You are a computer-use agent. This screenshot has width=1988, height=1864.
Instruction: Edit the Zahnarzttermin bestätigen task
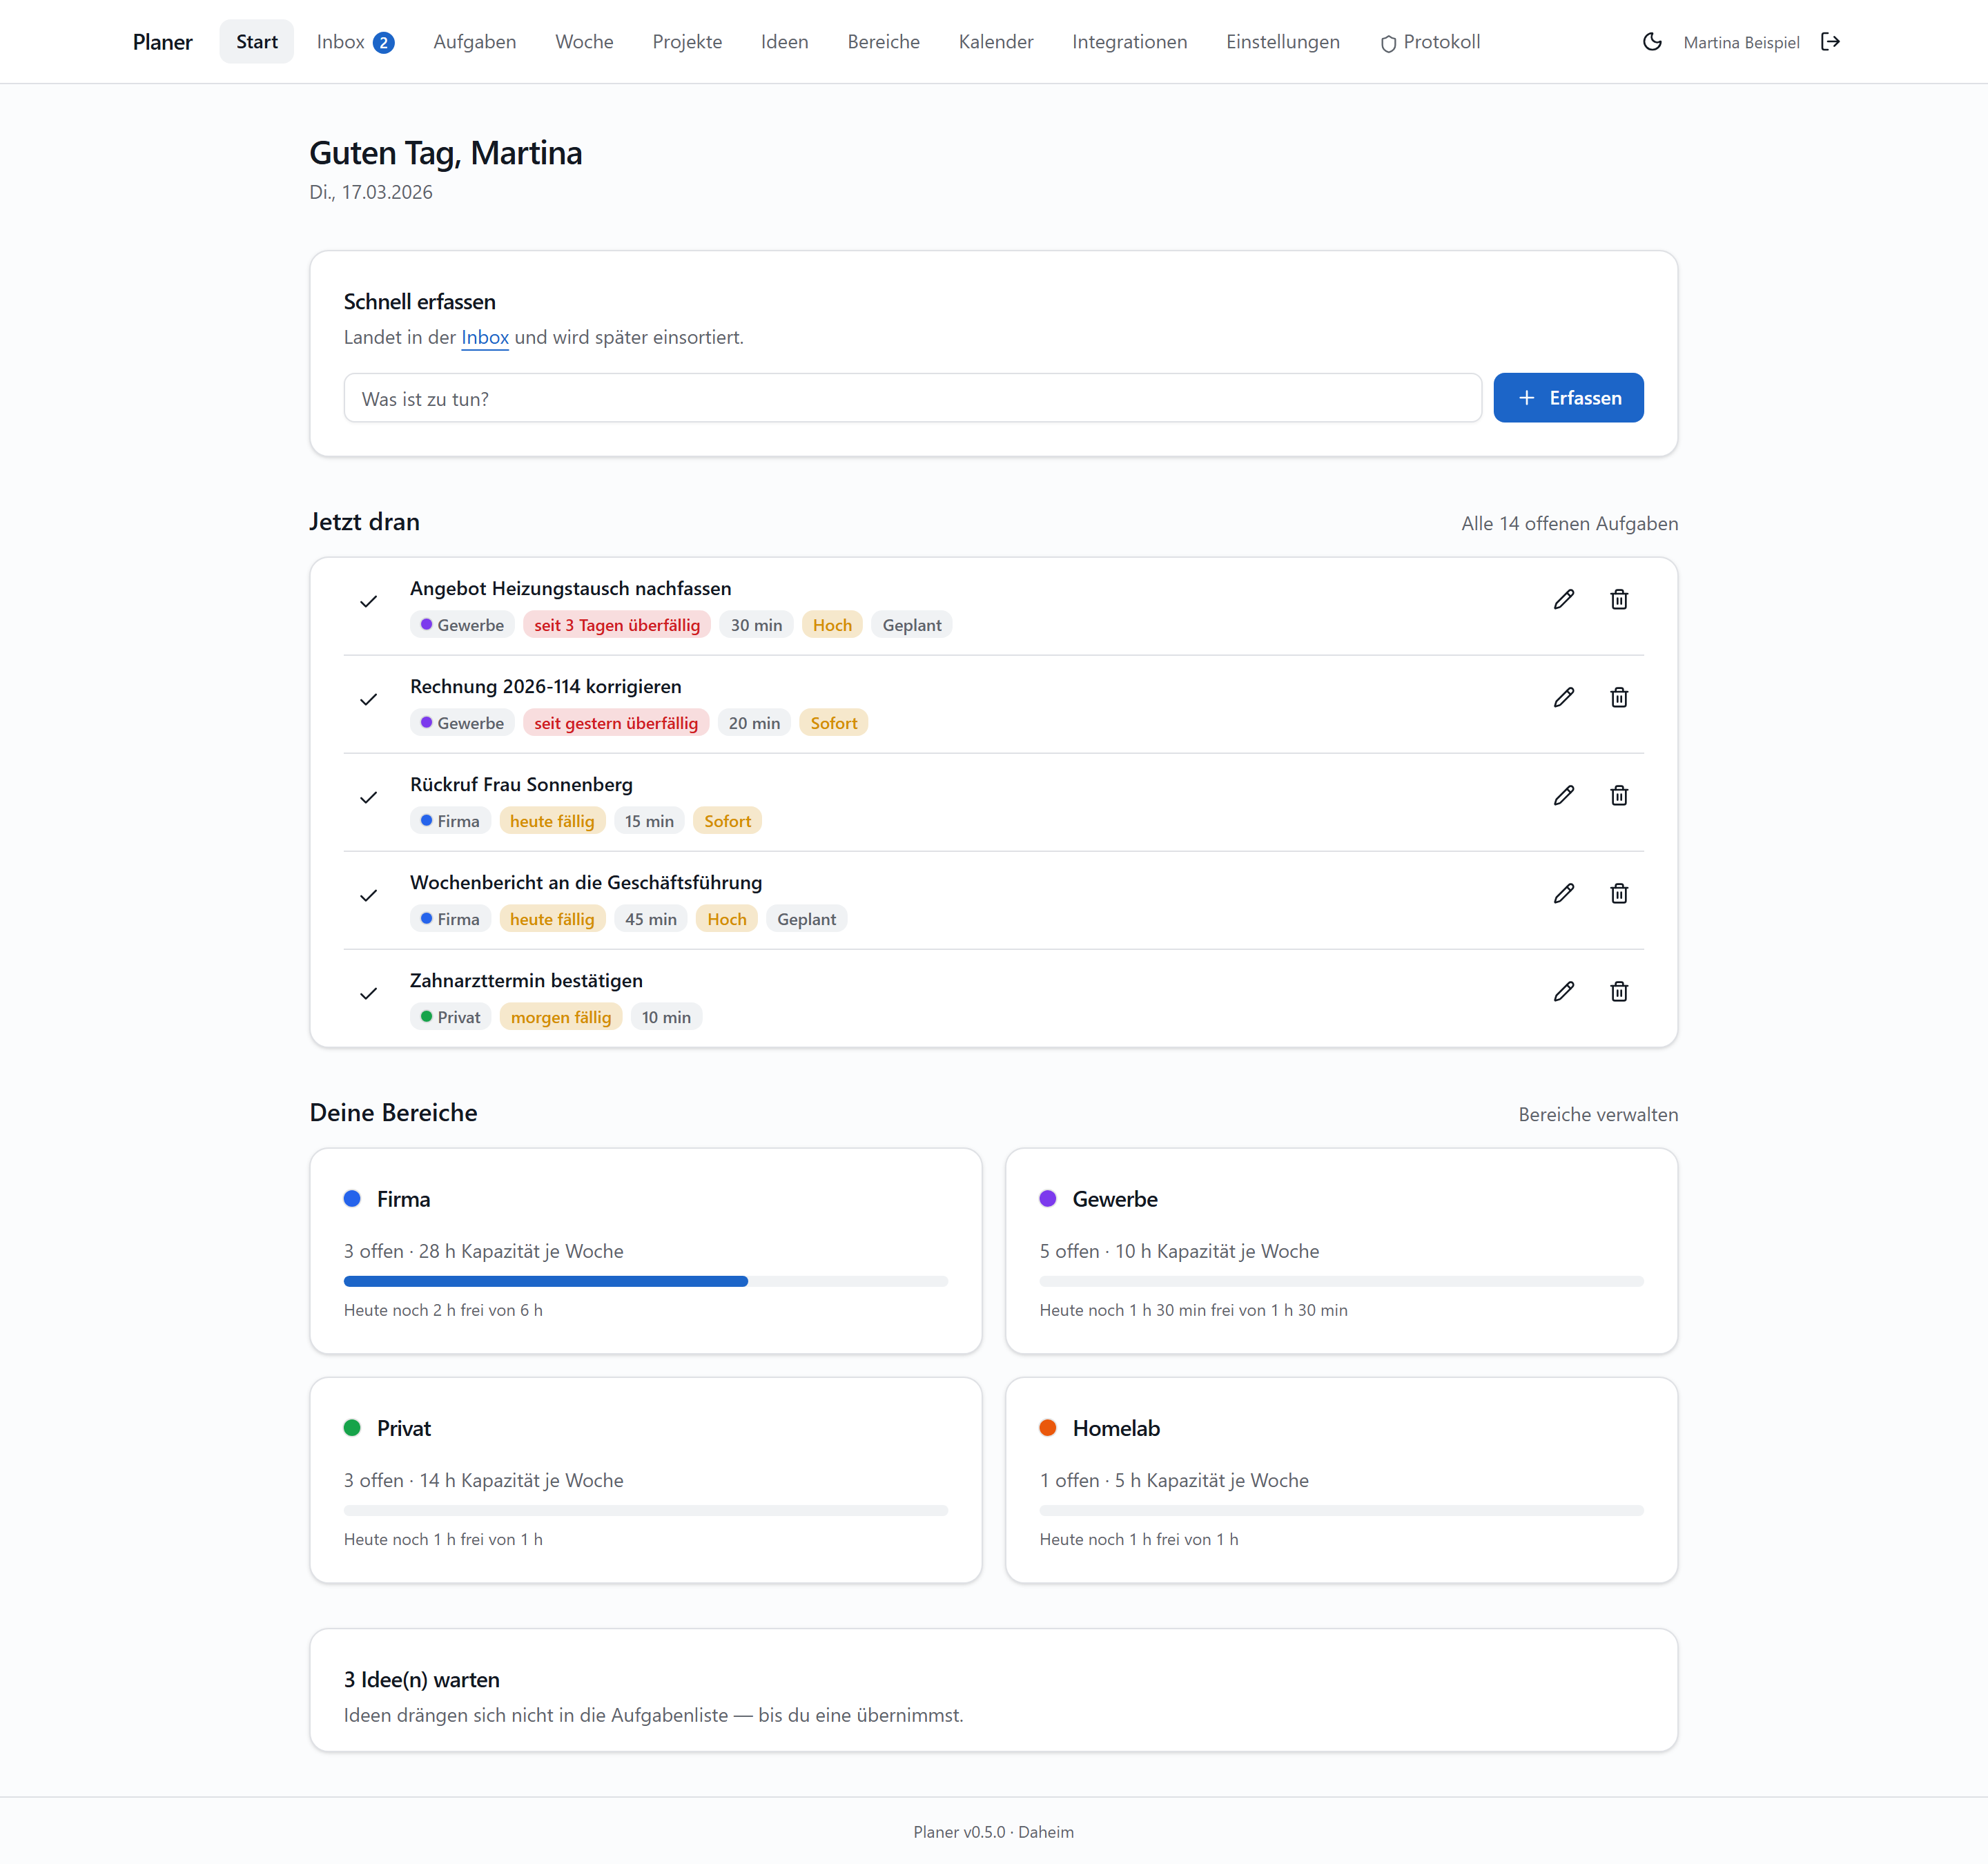1564,991
